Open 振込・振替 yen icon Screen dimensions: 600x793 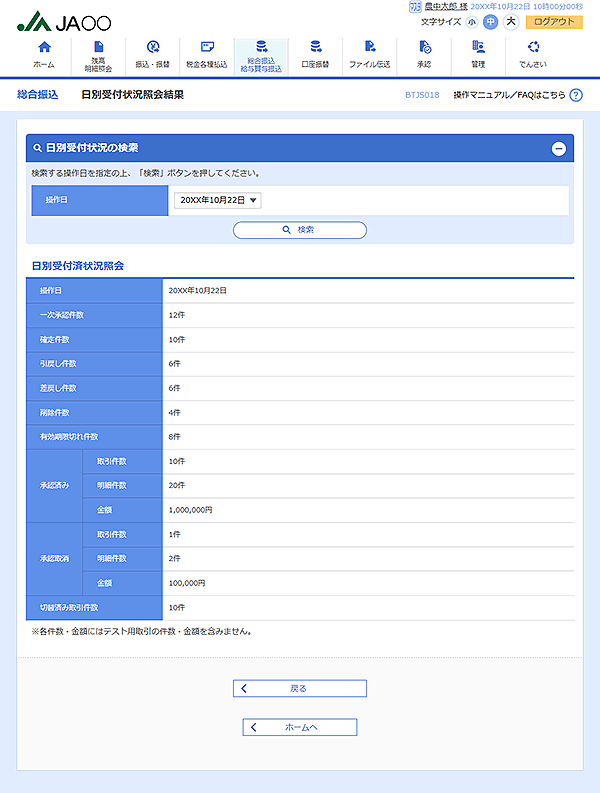(153, 47)
